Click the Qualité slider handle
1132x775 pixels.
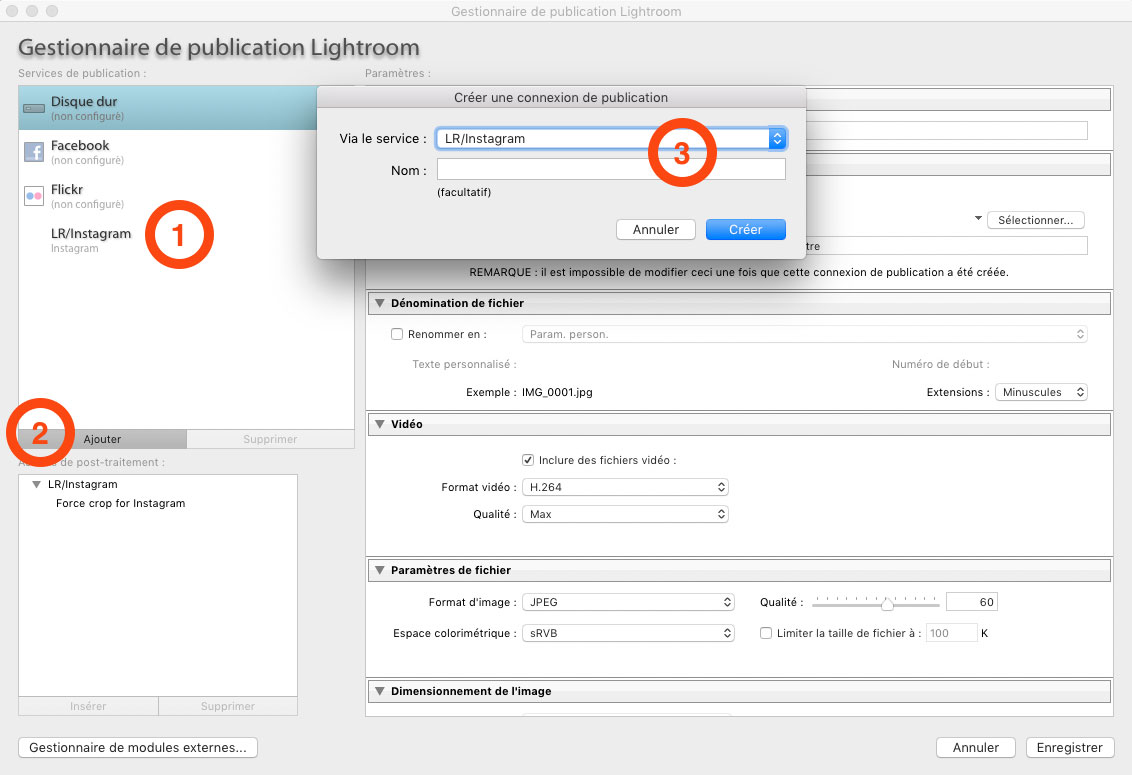887,604
